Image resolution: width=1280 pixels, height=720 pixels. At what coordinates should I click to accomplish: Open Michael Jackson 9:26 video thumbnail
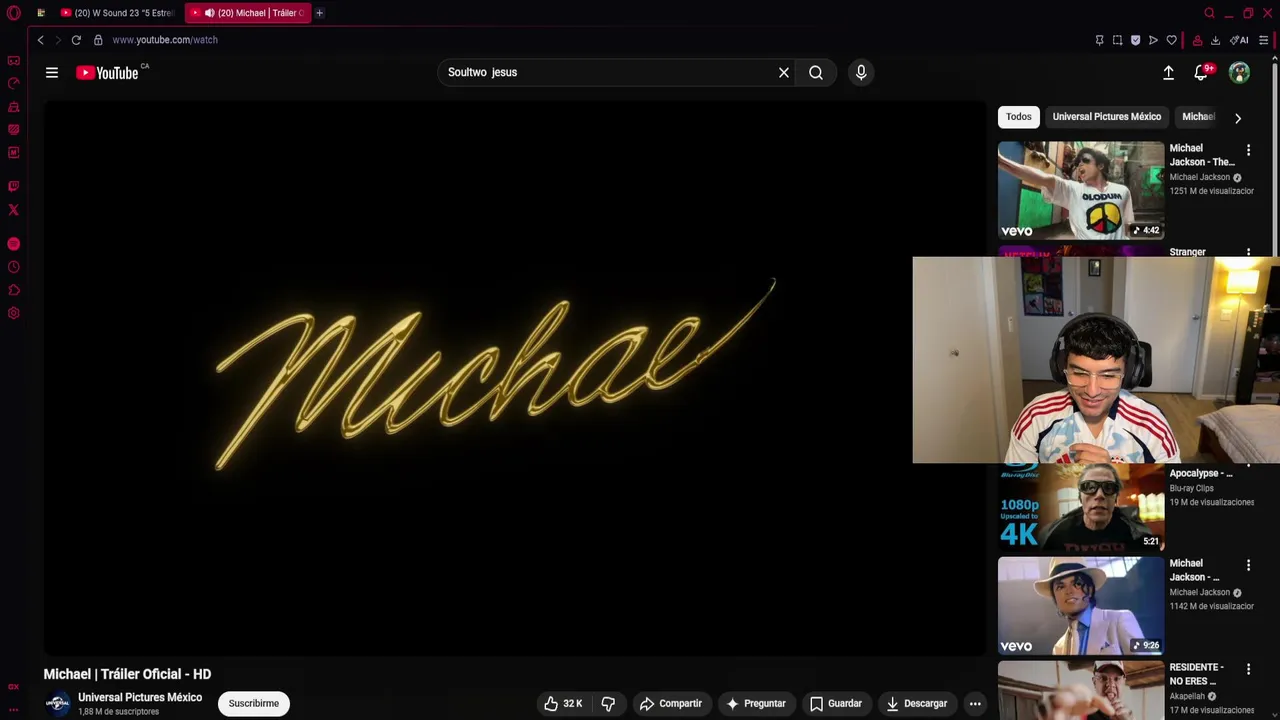[1081, 605]
